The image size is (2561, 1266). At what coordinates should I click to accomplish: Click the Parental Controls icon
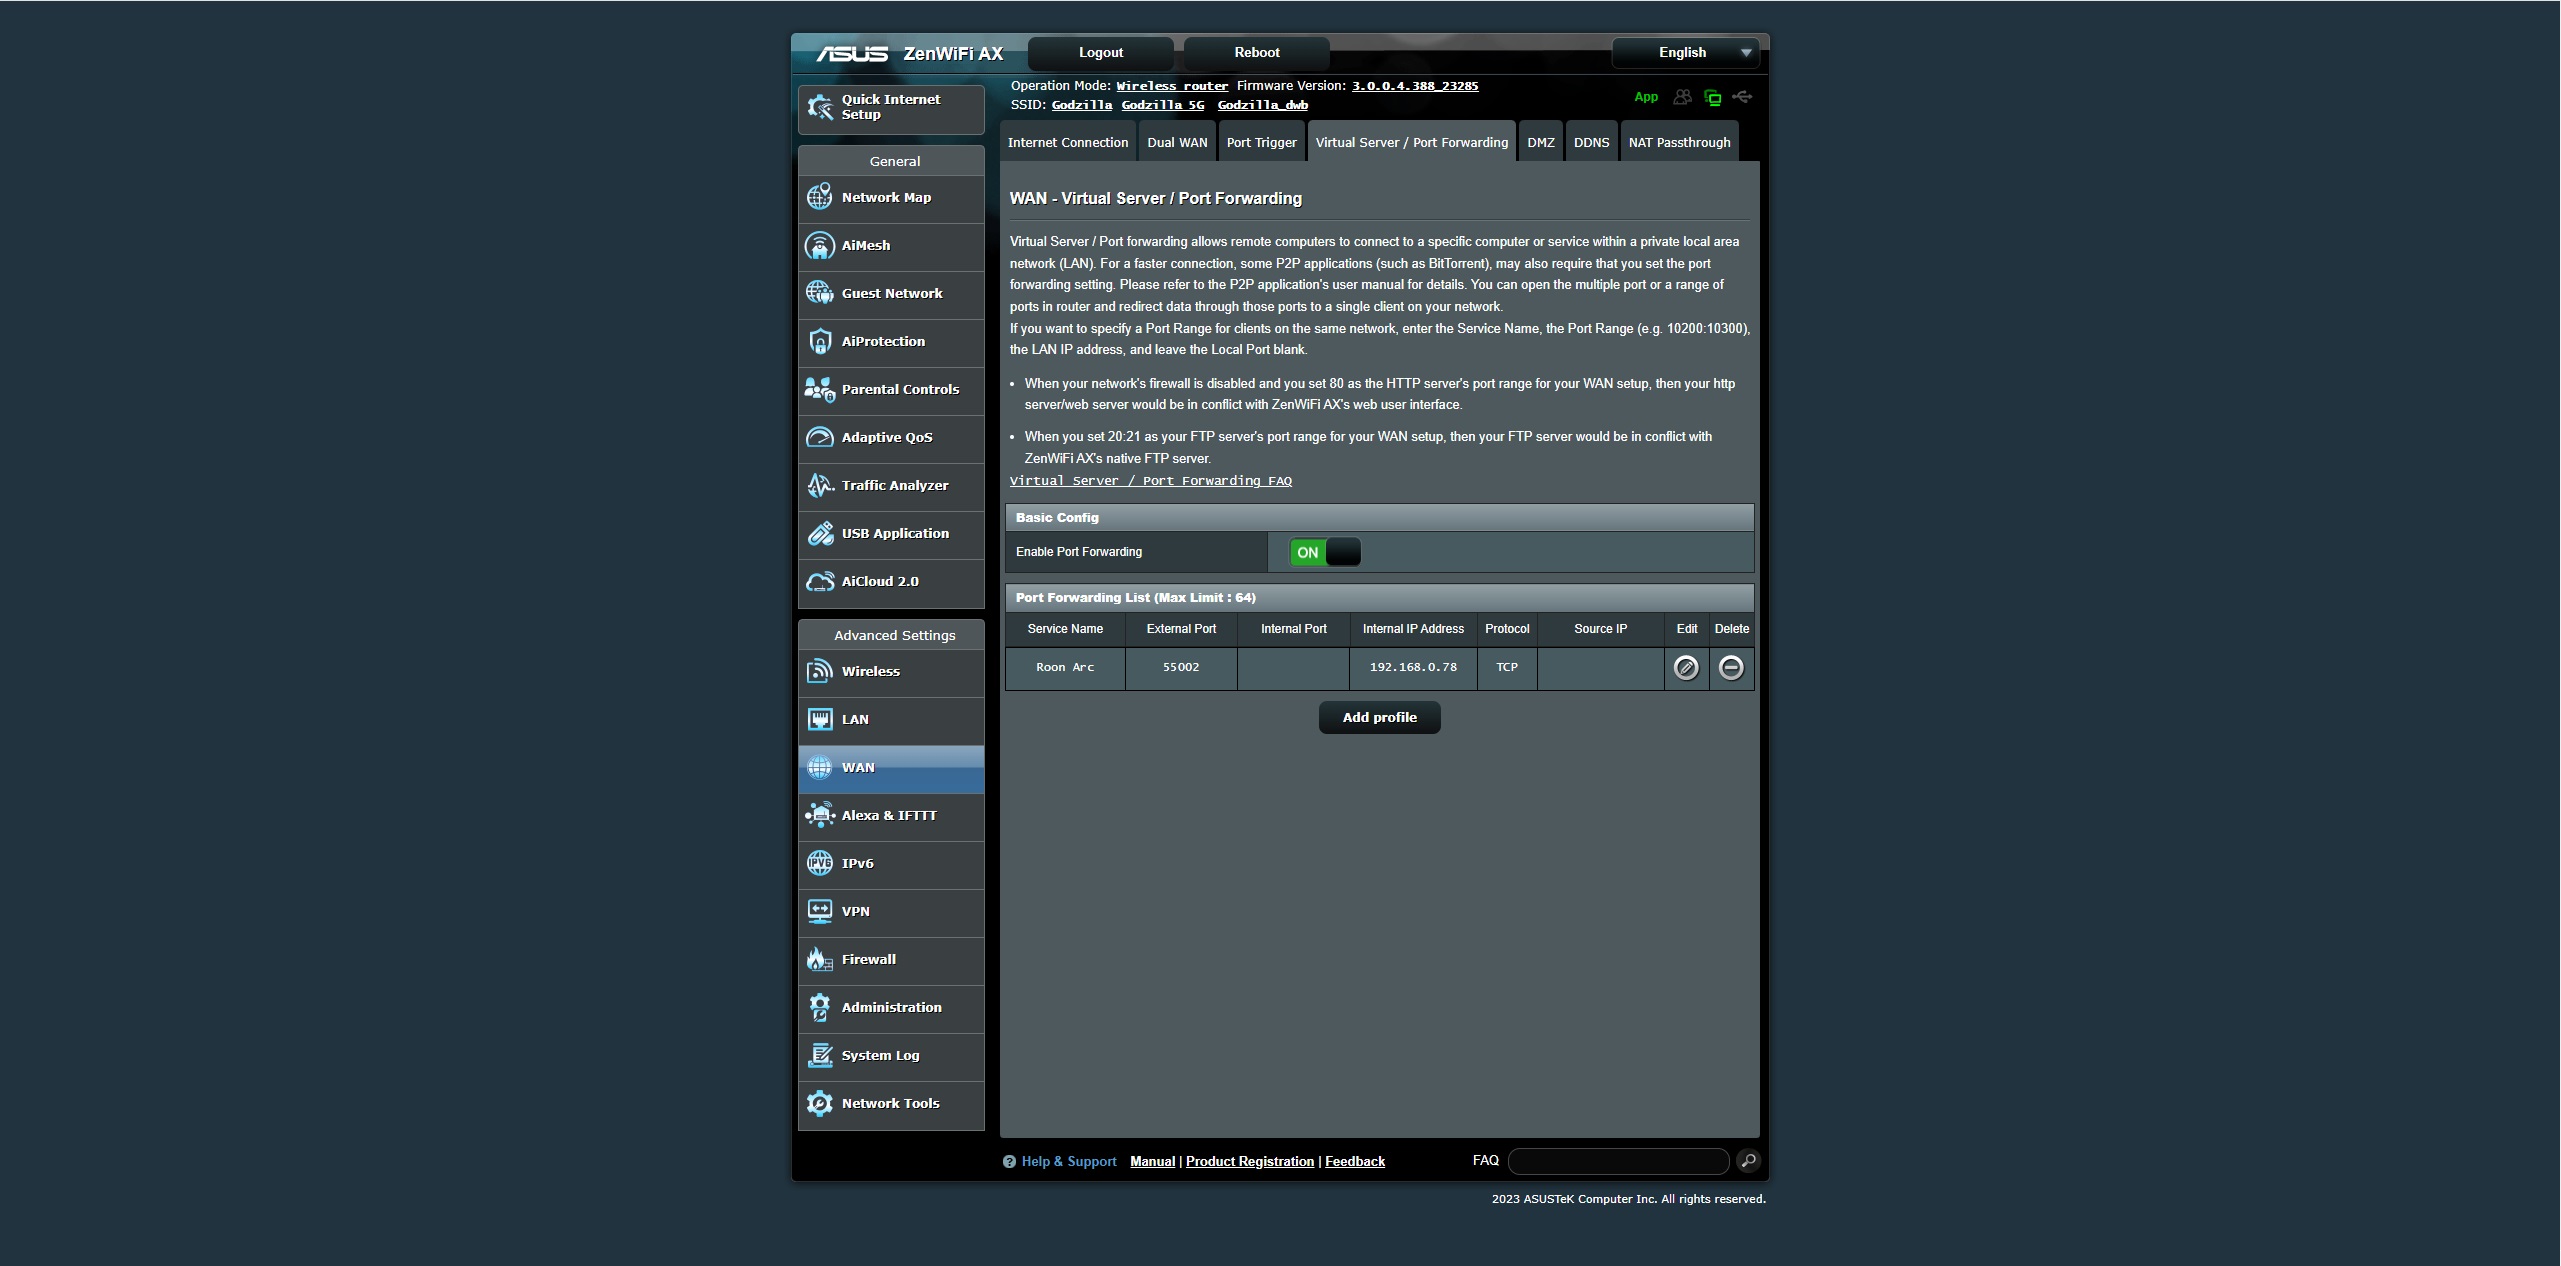[820, 389]
